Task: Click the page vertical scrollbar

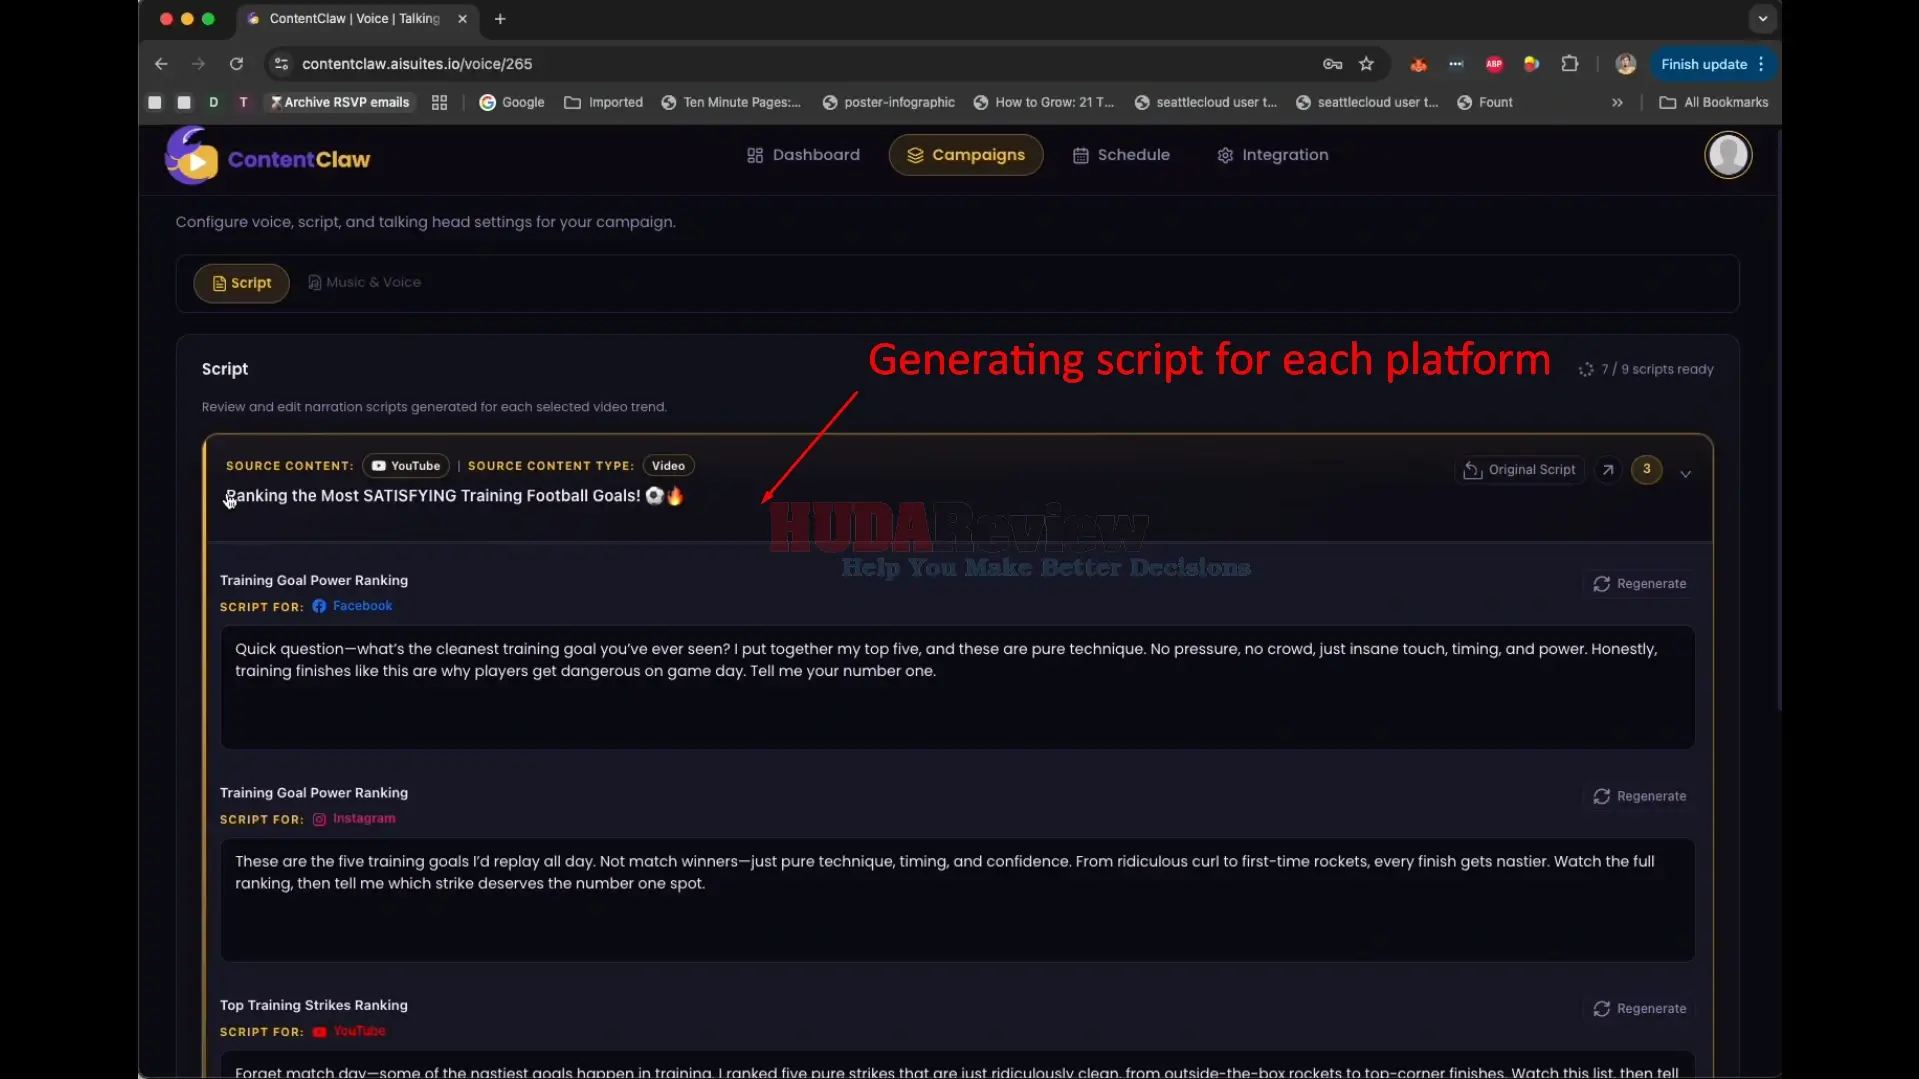Action: coord(1778,420)
